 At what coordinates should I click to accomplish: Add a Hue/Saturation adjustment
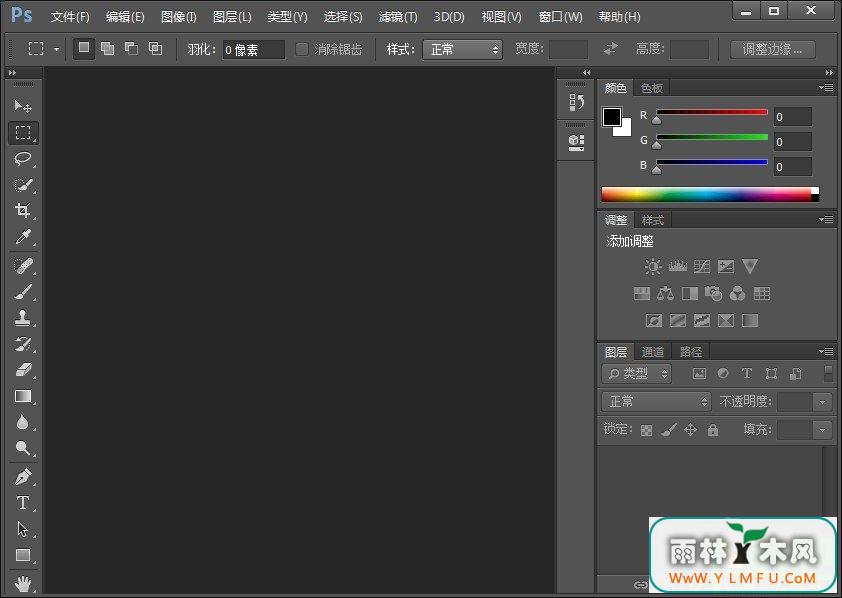[642, 294]
